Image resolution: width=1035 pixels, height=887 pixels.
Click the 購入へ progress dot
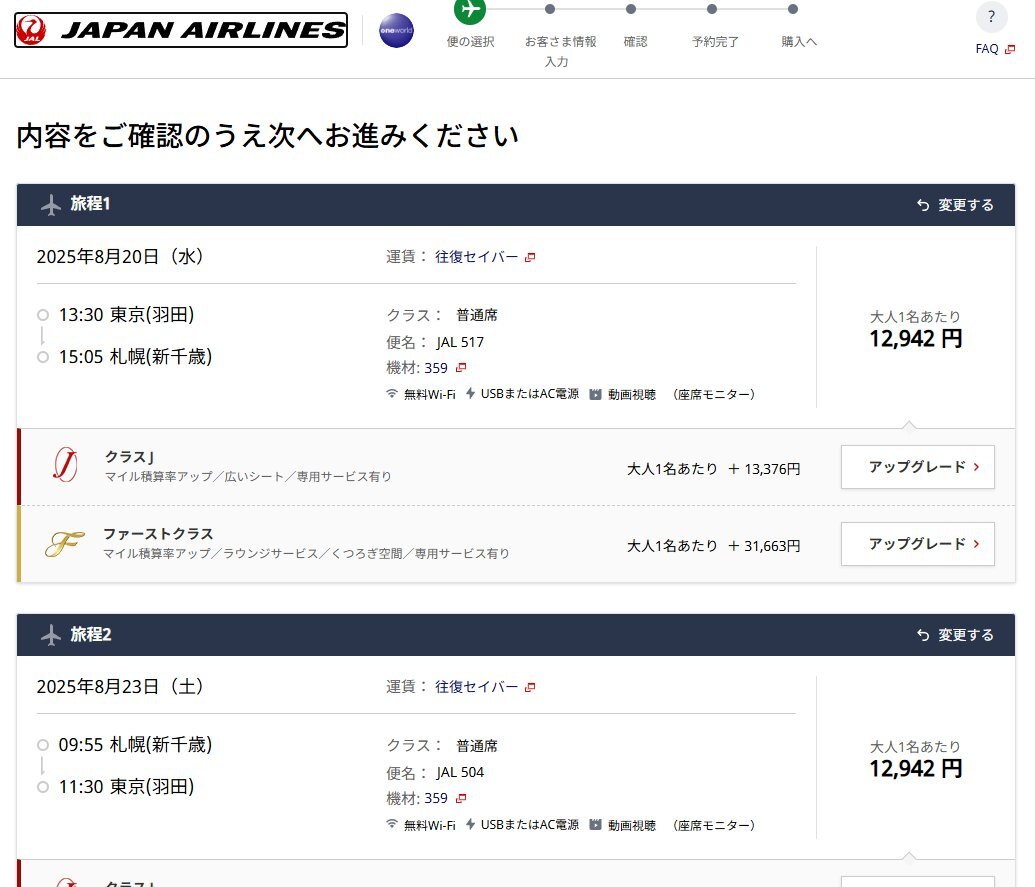tap(793, 9)
